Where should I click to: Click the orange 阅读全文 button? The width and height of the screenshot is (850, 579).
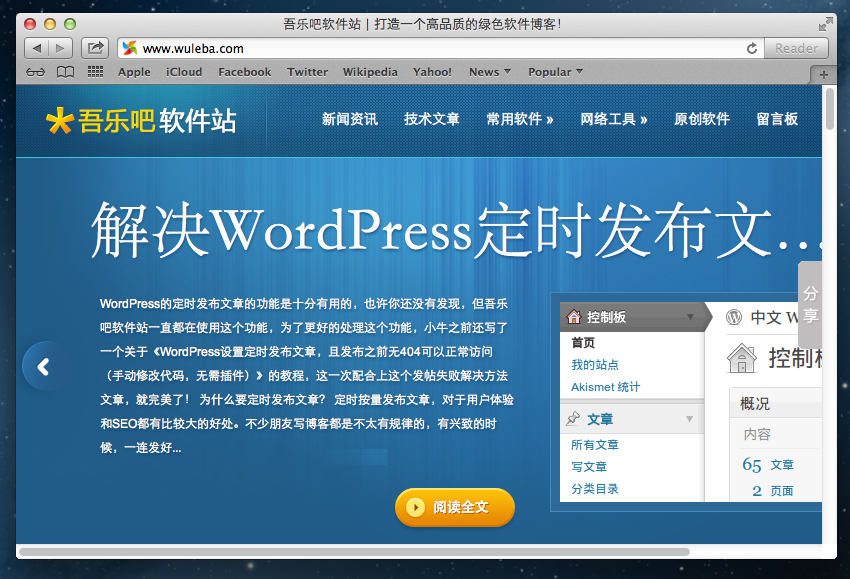pyautogui.click(x=455, y=507)
